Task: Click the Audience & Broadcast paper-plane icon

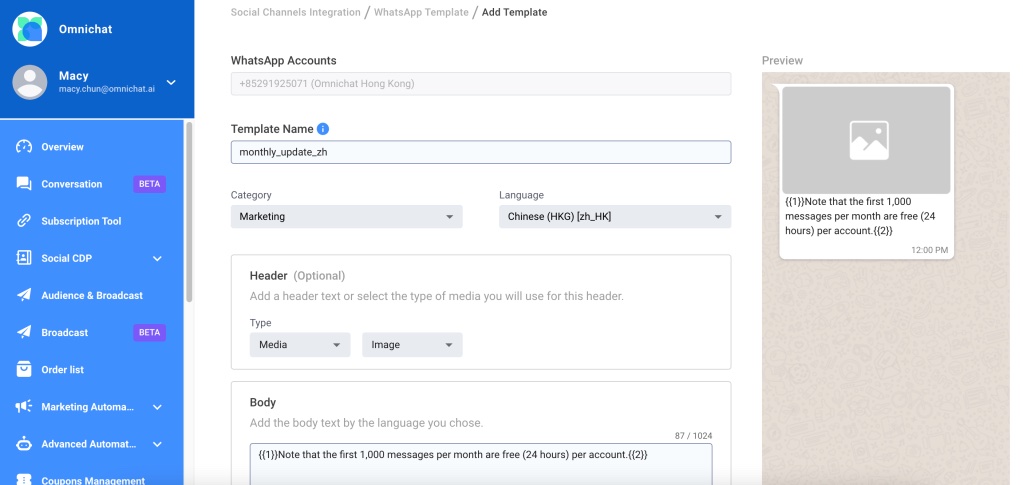Action: click(24, 295)
